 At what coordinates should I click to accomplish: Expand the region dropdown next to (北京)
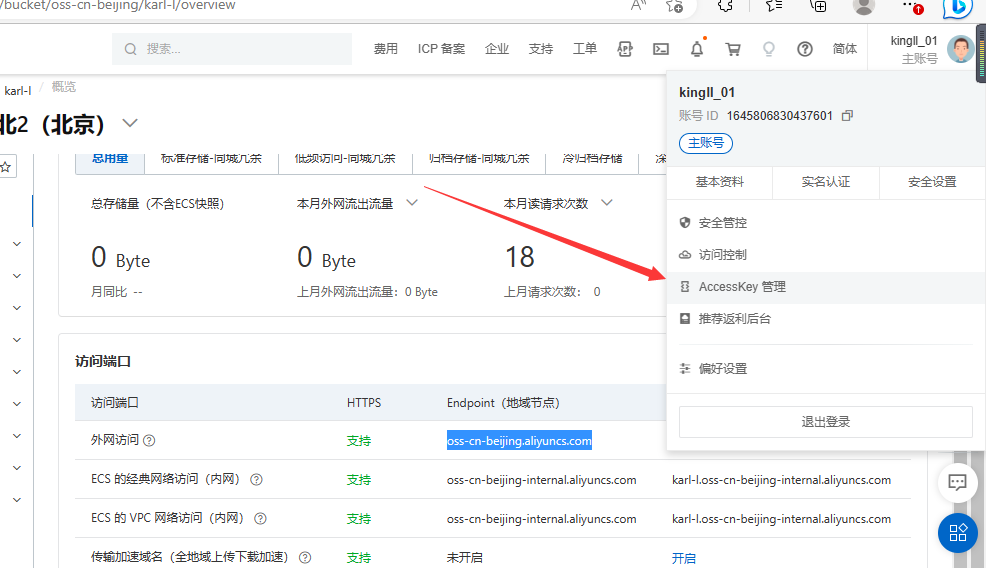tap(130, 123)
